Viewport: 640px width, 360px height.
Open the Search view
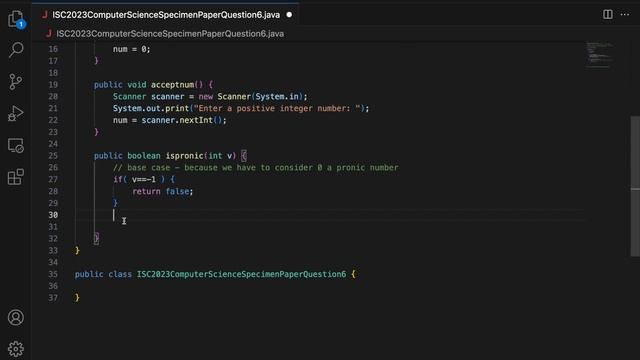pyautogui.click(x=16, y=50)
